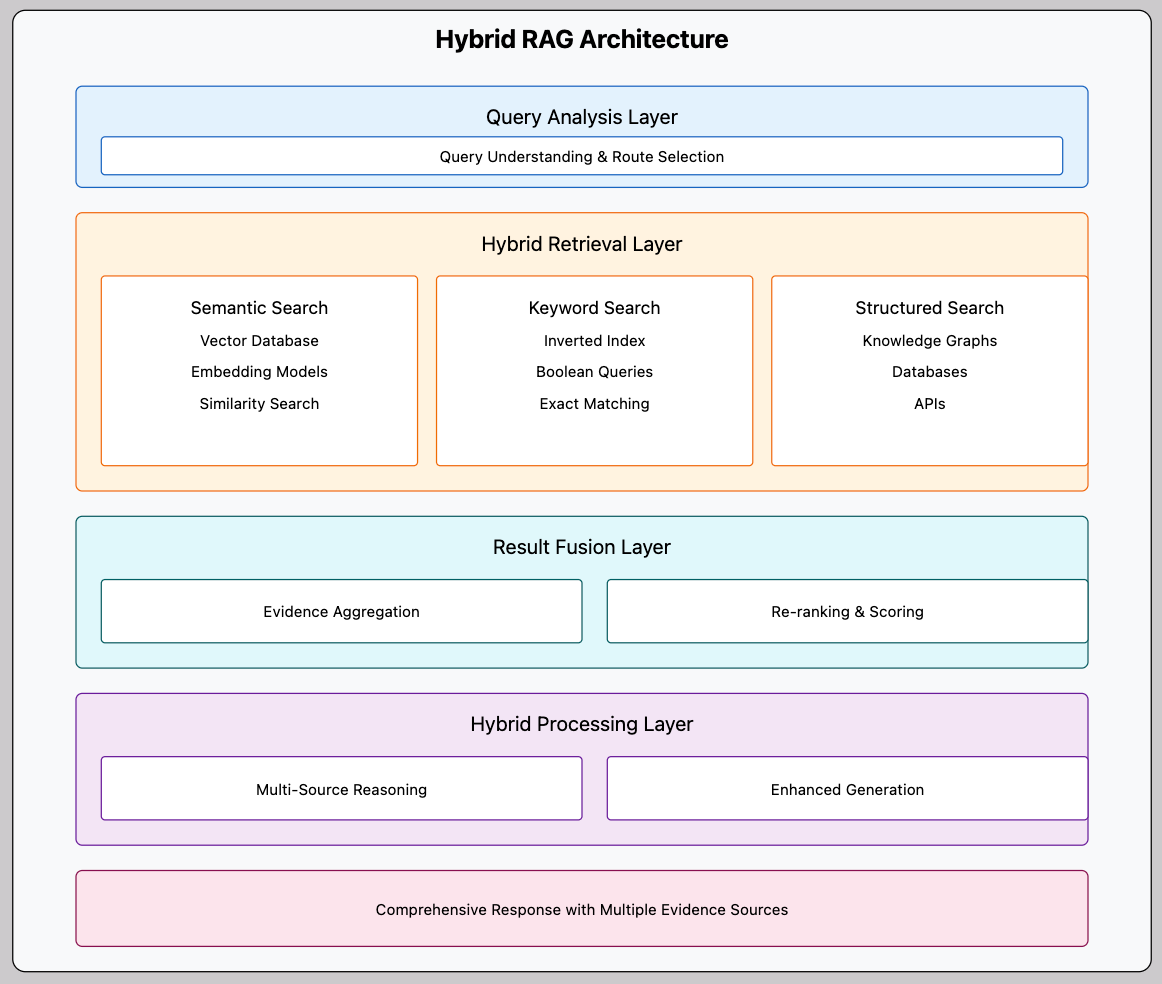
Task: Select the Re-ranking & Scoring box
Action: tap(847, 611)
